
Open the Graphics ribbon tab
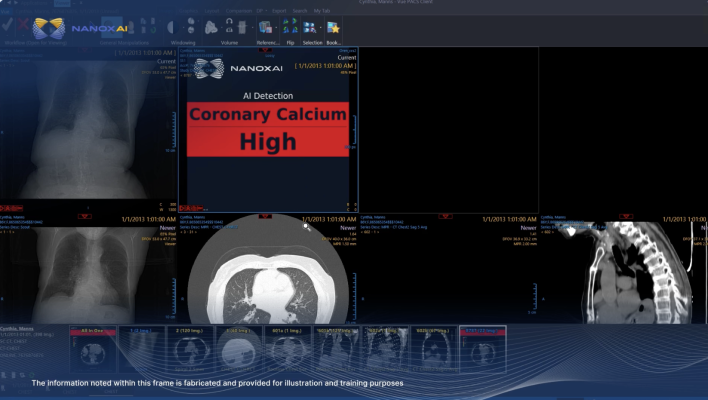click(188, 11)
